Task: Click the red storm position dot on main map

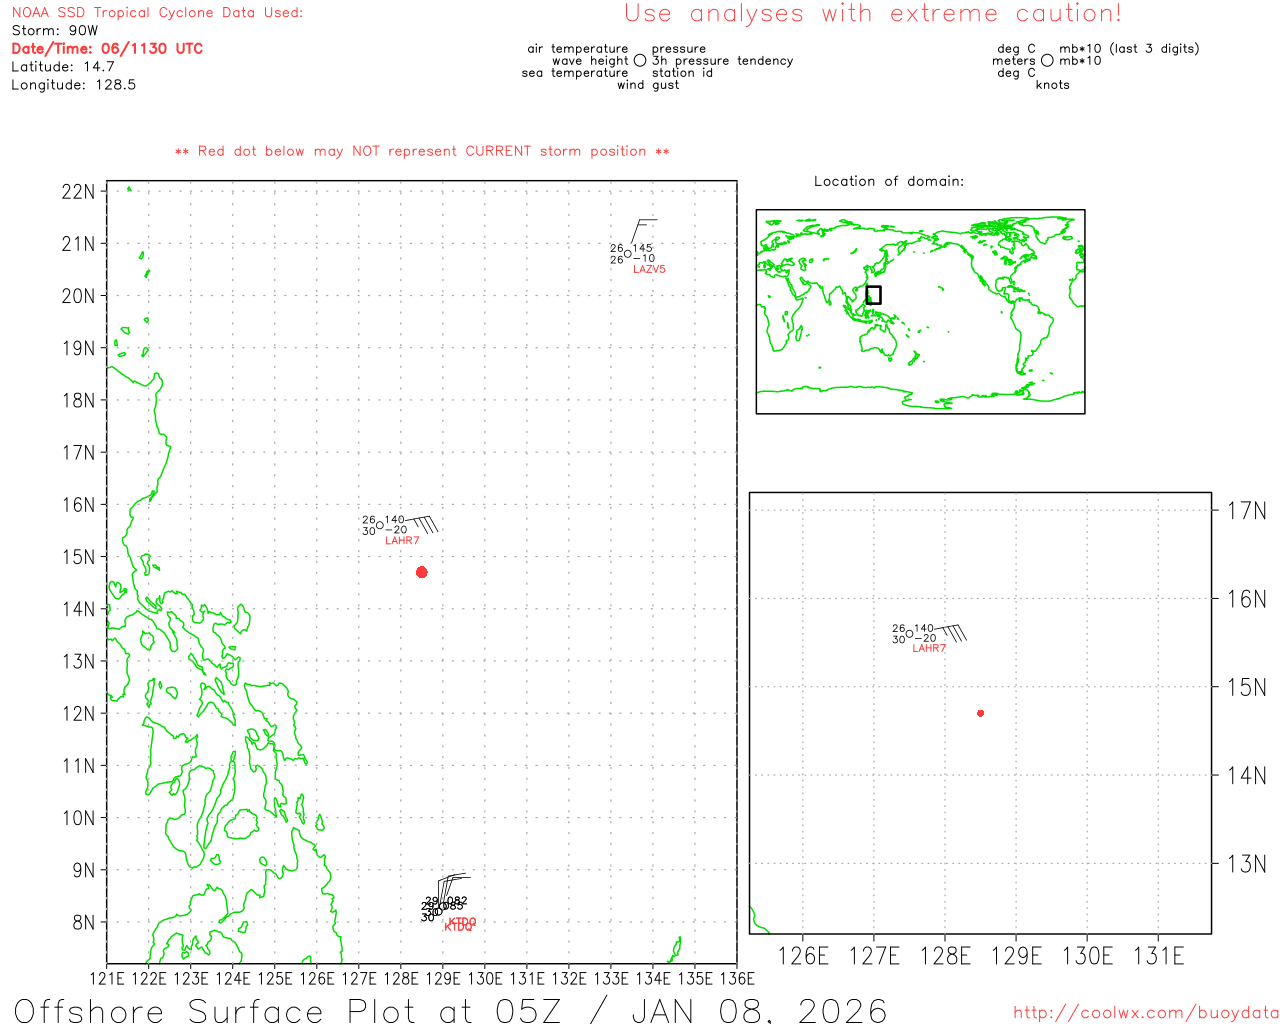Action: [422, 572]
